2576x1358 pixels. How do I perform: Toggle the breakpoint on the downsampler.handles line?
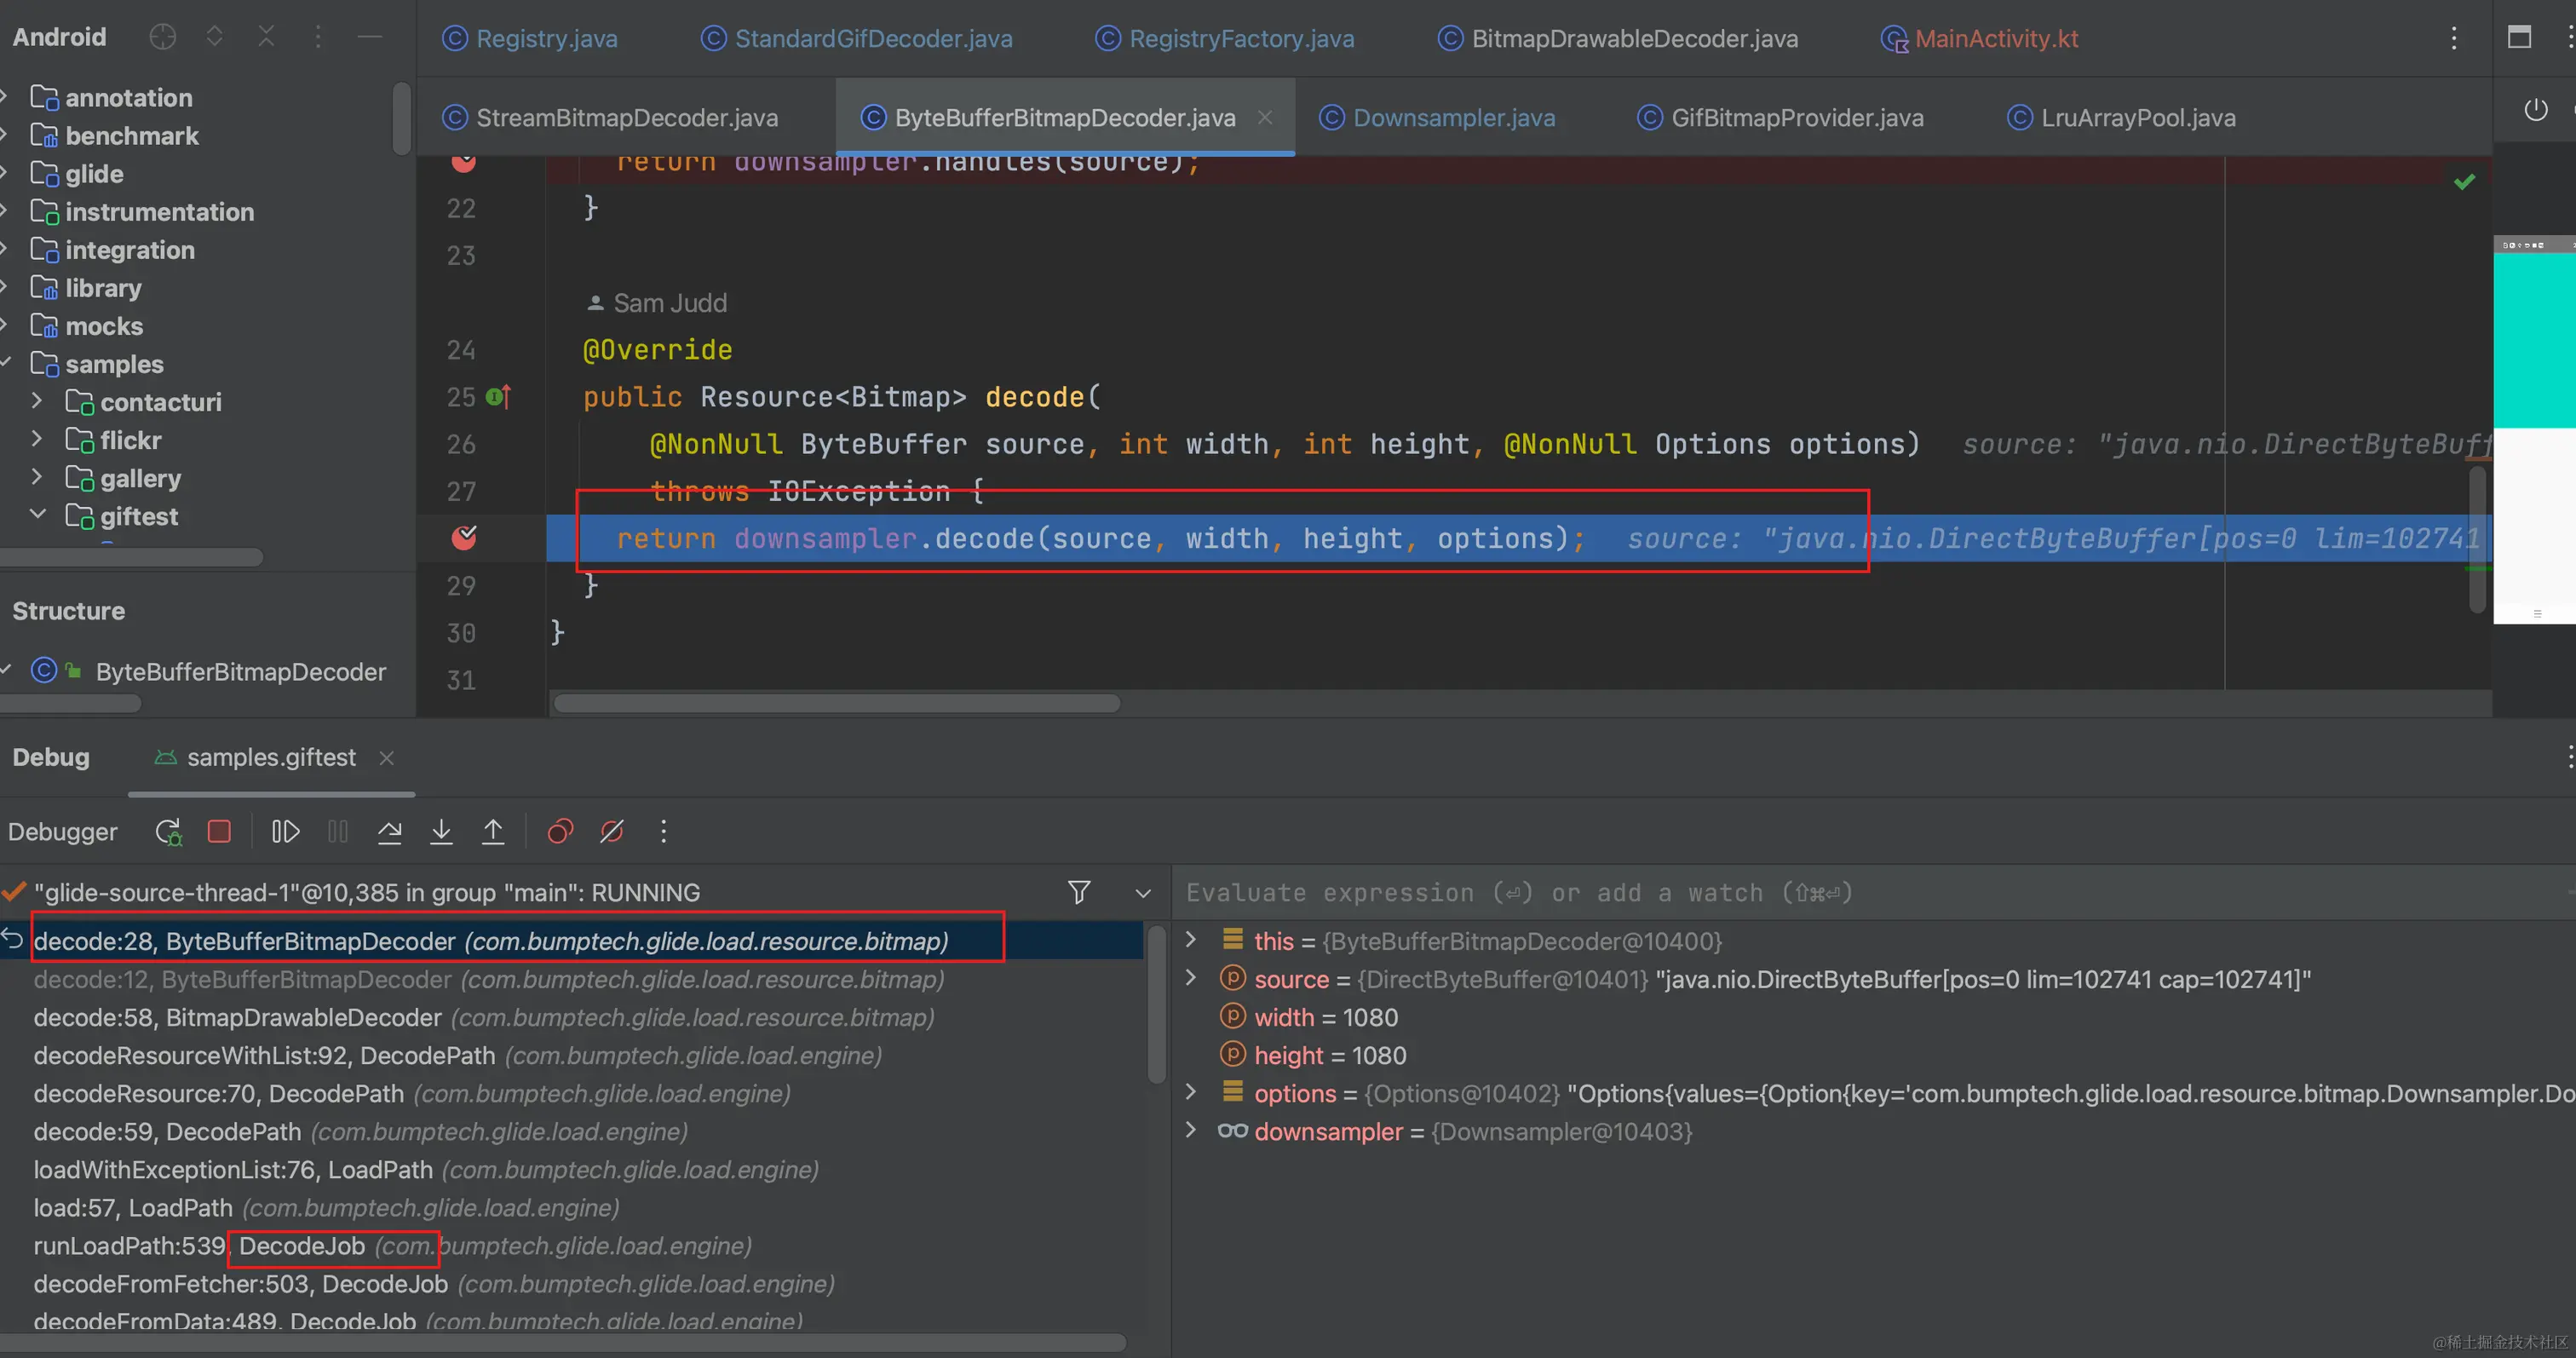tap(464, 162)
